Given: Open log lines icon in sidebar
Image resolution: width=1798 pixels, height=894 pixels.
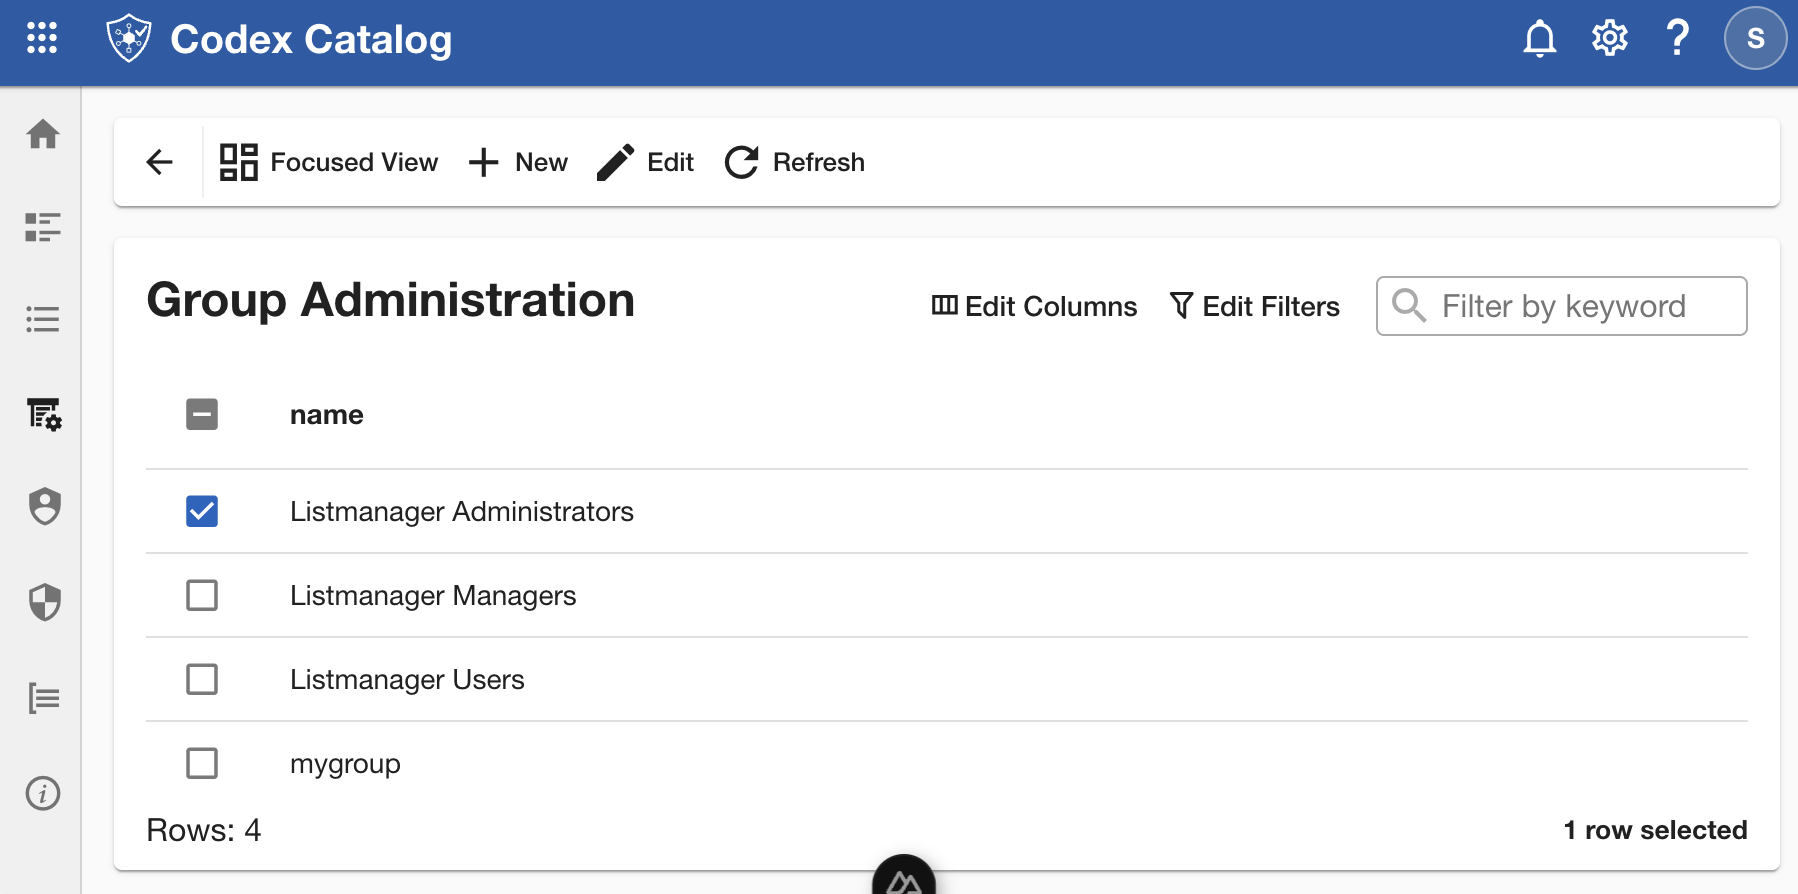Looking at the screenshot, I should pos(44,698).
